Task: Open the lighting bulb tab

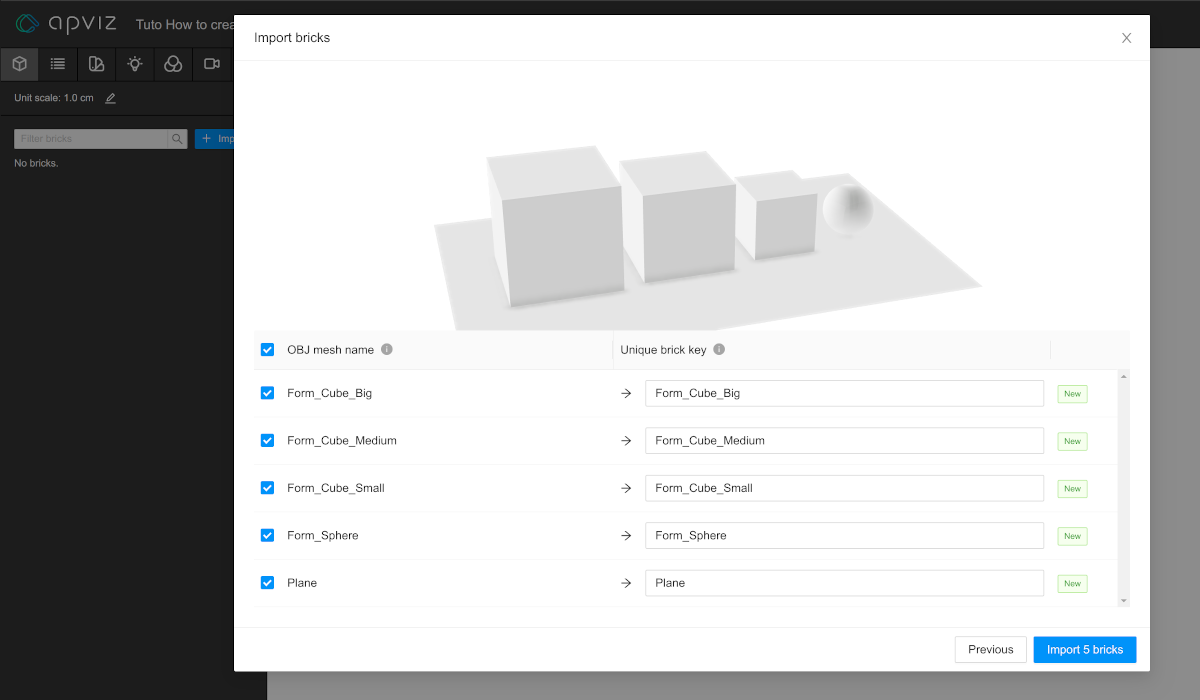Action: tap(135, 64)
